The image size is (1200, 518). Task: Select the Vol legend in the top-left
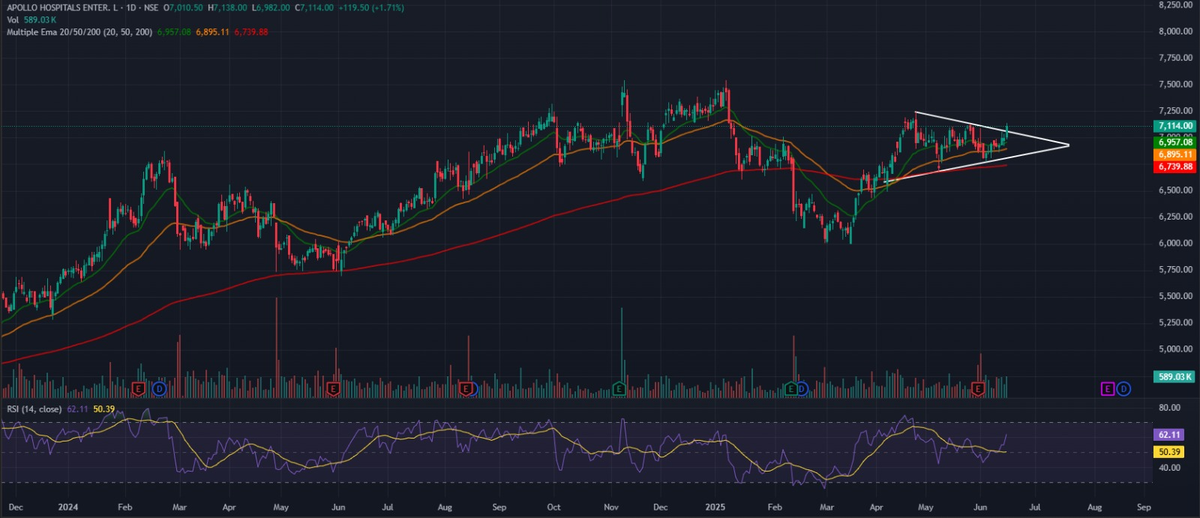(13, 20)
